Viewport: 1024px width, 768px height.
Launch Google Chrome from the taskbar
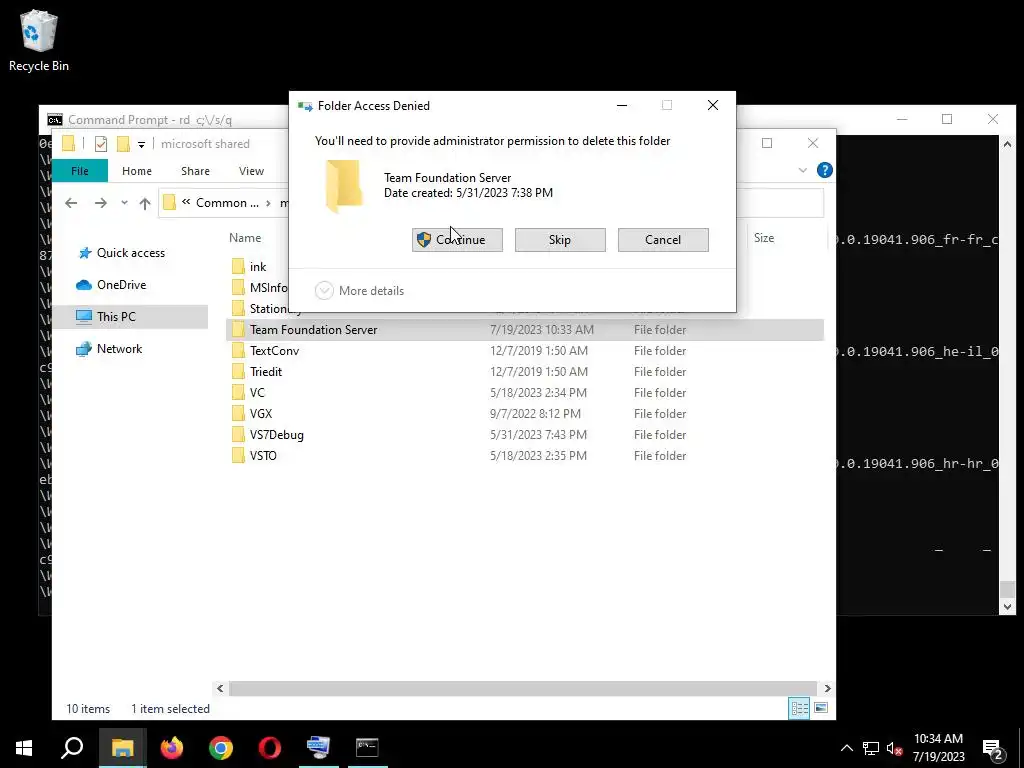[x=221, y=748]
